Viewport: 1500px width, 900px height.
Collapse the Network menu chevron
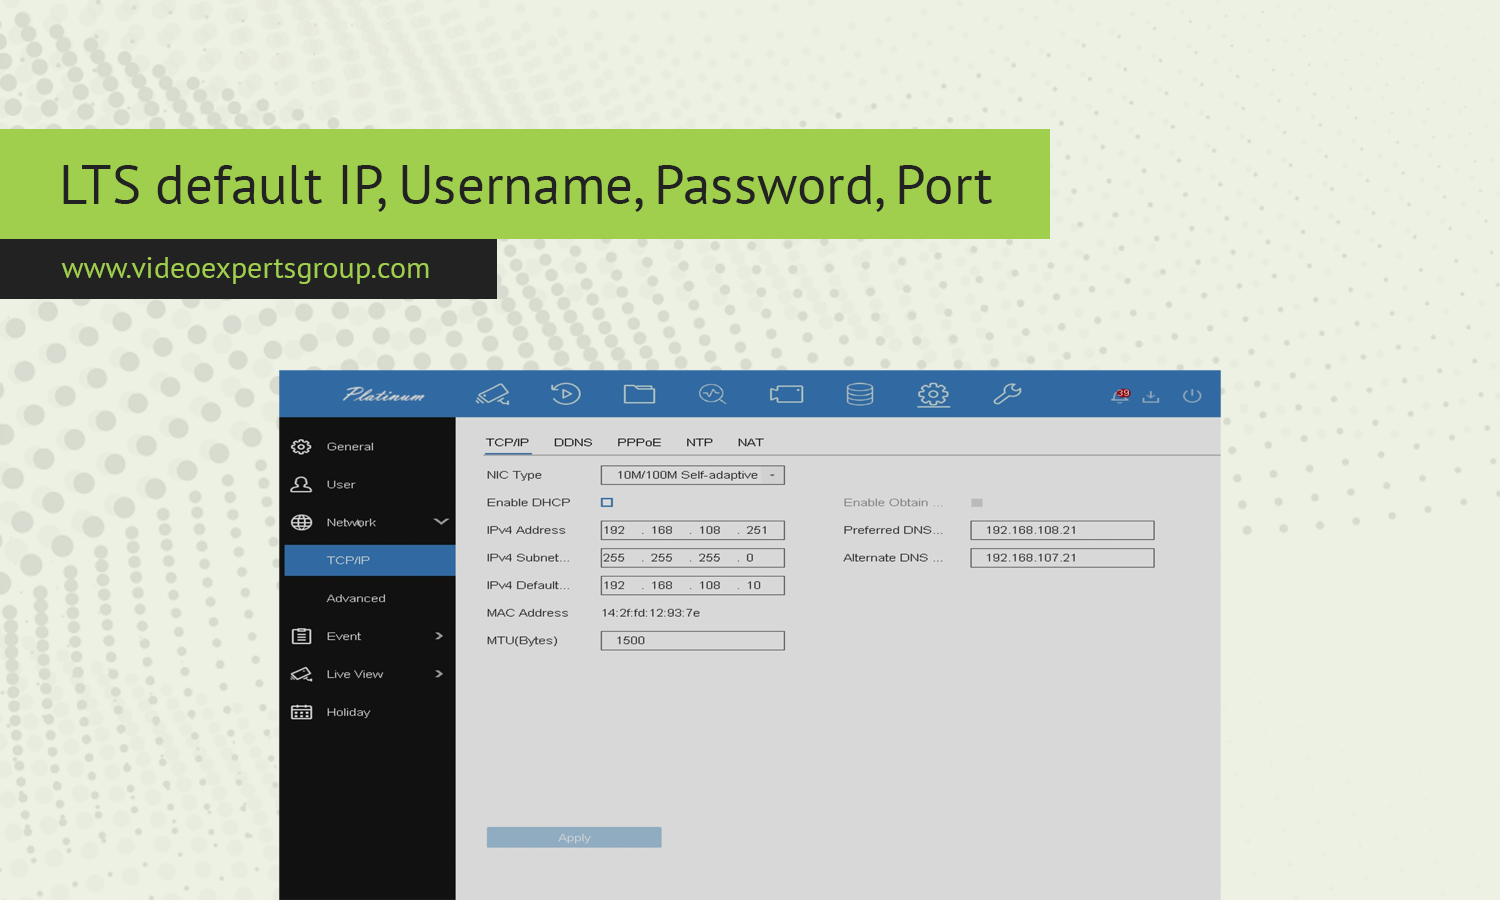(x=441, y=521)
